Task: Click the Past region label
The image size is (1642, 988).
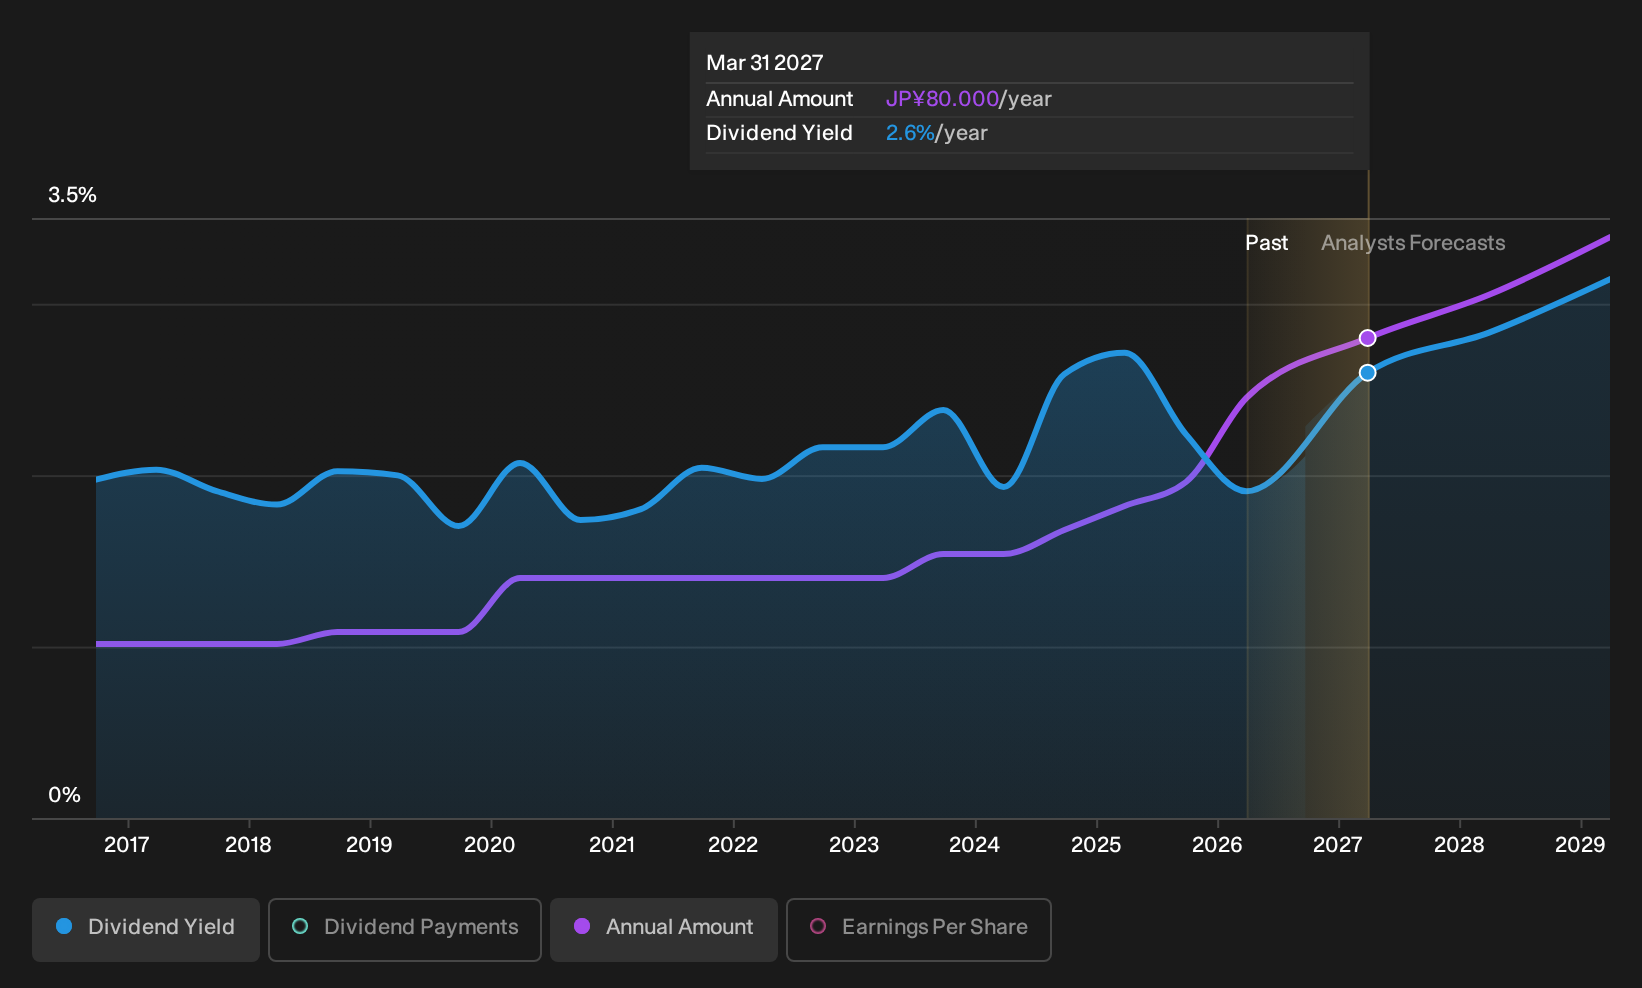Action: point(1266,243)
